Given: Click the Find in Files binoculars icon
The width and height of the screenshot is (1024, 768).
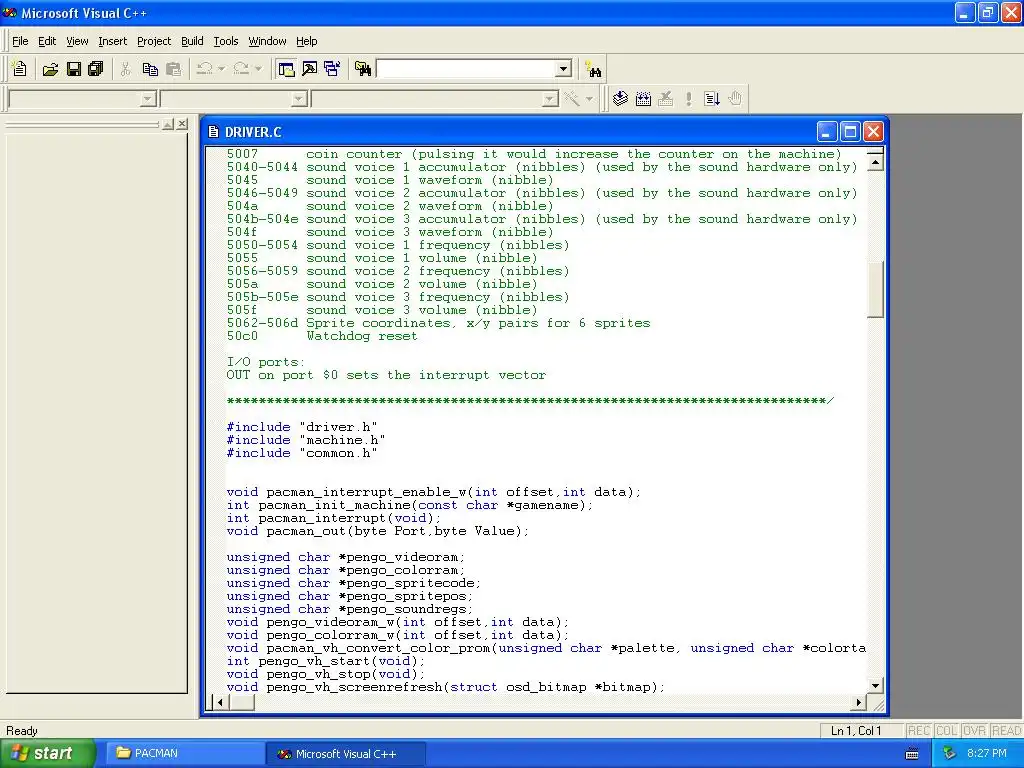Looking at the screenshot, I should click(x=363, y=69).
